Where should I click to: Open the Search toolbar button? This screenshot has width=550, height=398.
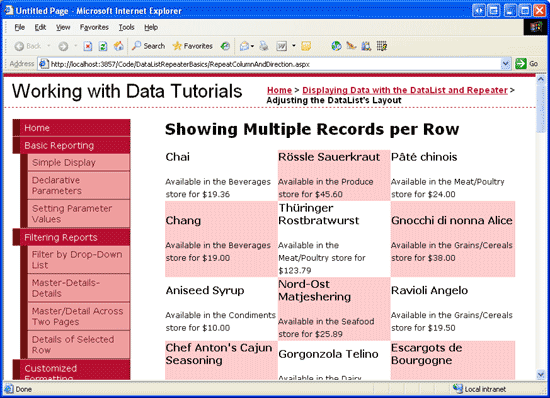coord(148,46)
